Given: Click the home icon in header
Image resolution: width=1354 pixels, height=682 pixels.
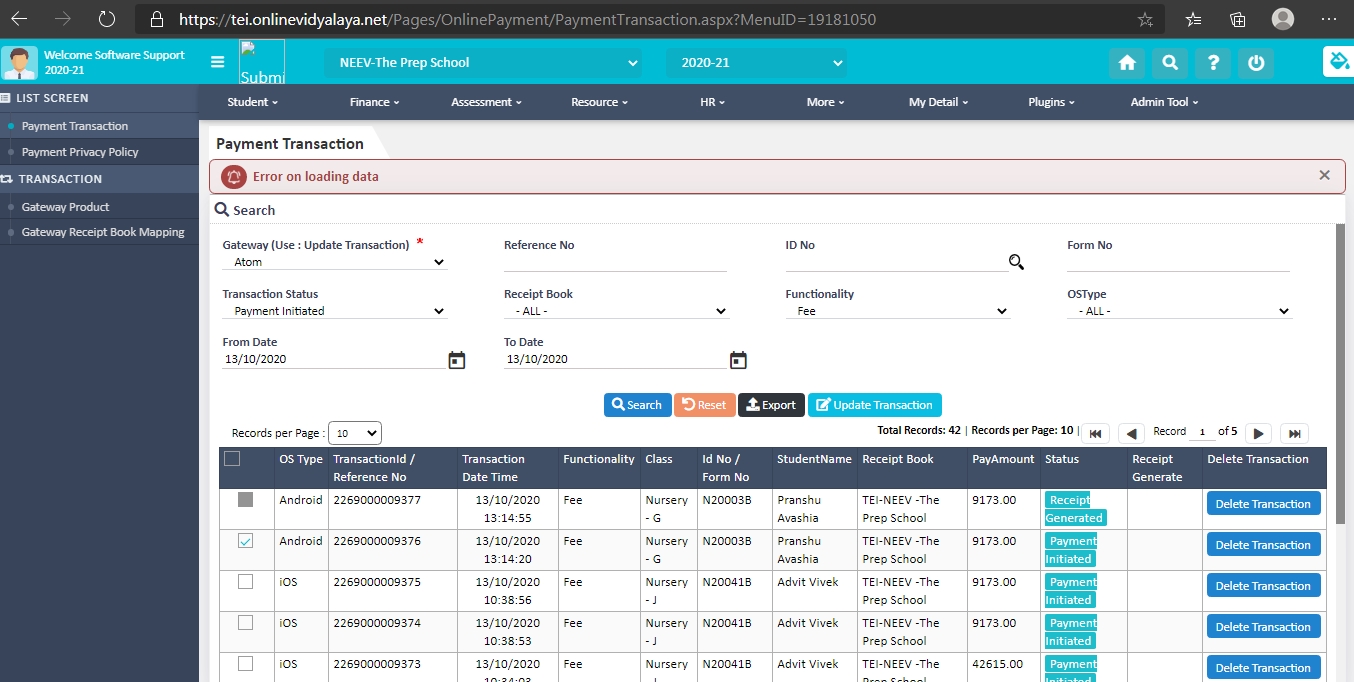Looking at the screenshot, I should point(1127,63).
